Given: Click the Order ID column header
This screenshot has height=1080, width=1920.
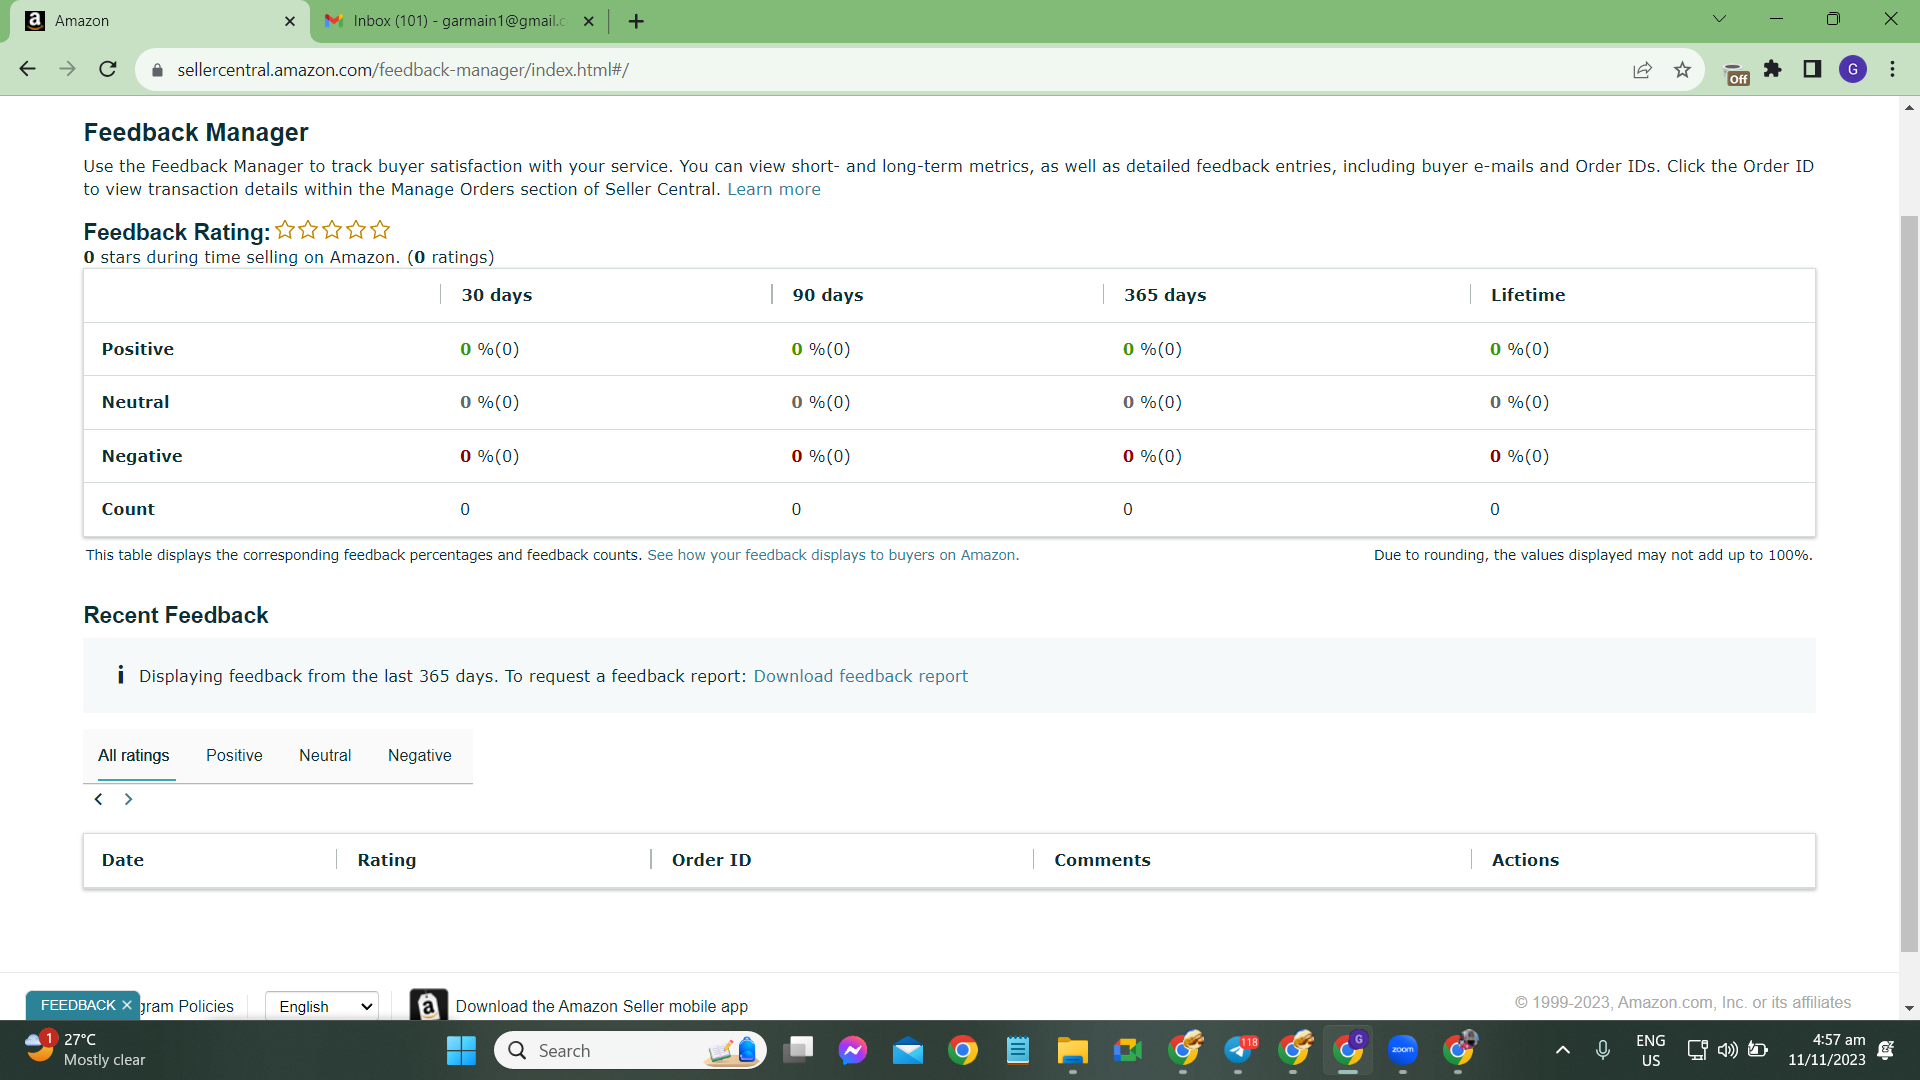Looking at the screenshot, I should (x=711, y=860).
